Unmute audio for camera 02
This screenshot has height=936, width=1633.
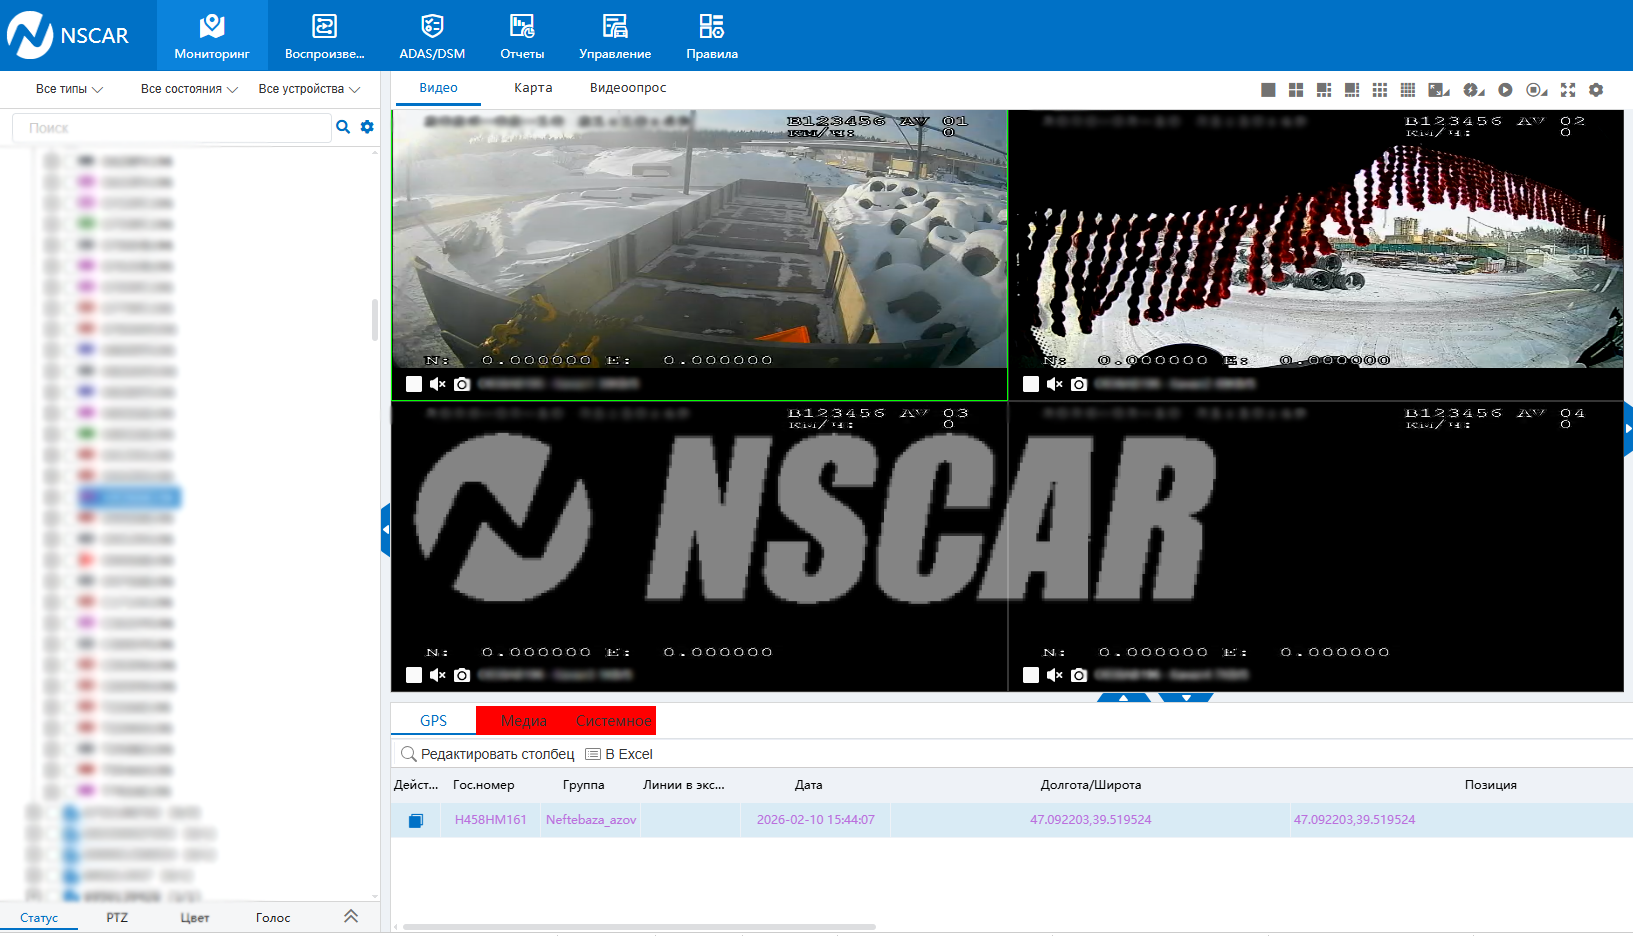(1055, 384)
